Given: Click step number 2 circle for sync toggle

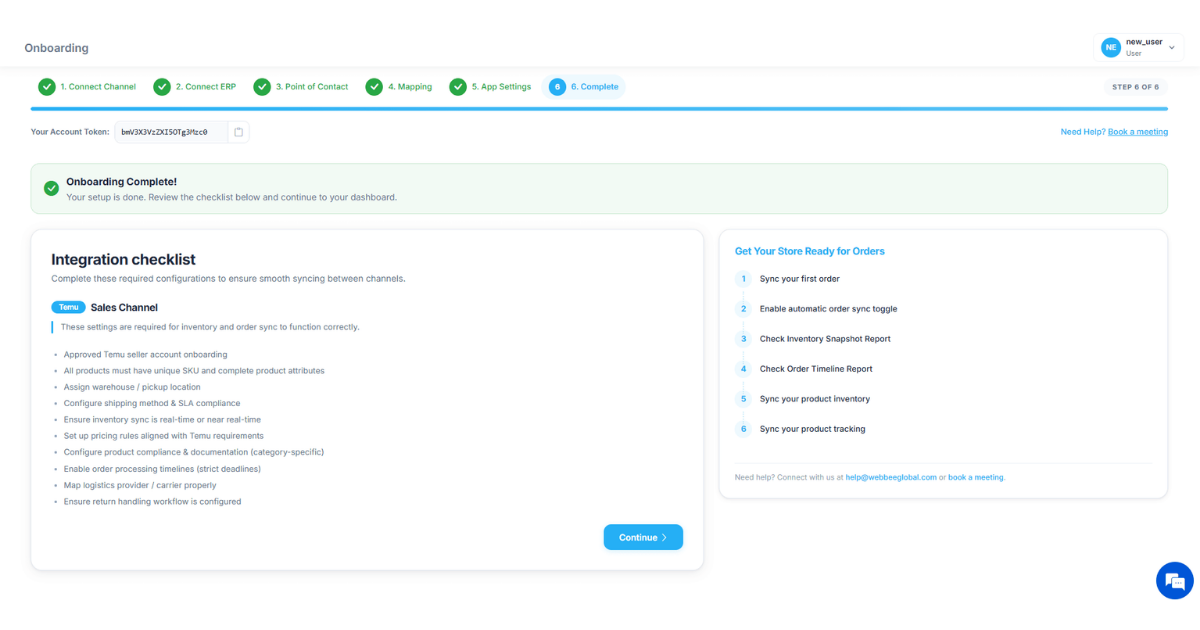Looking at the screenshot, I should (743, 309).
